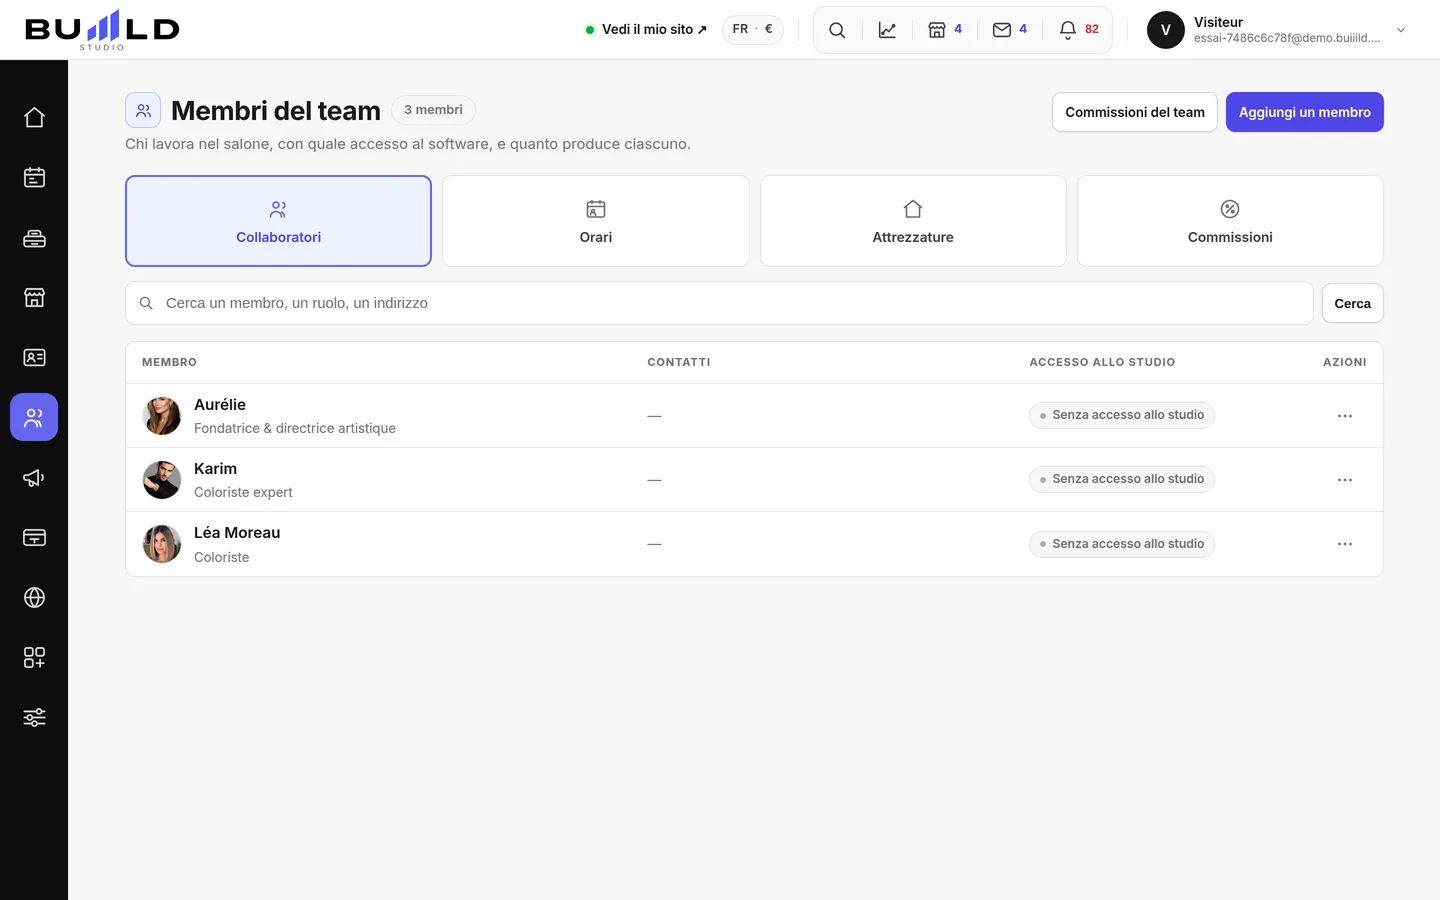The width and height of the screenshot is (1440, 900).
Task: Open the shop orders icon with badge 4
Action: [x=945, y=30]
